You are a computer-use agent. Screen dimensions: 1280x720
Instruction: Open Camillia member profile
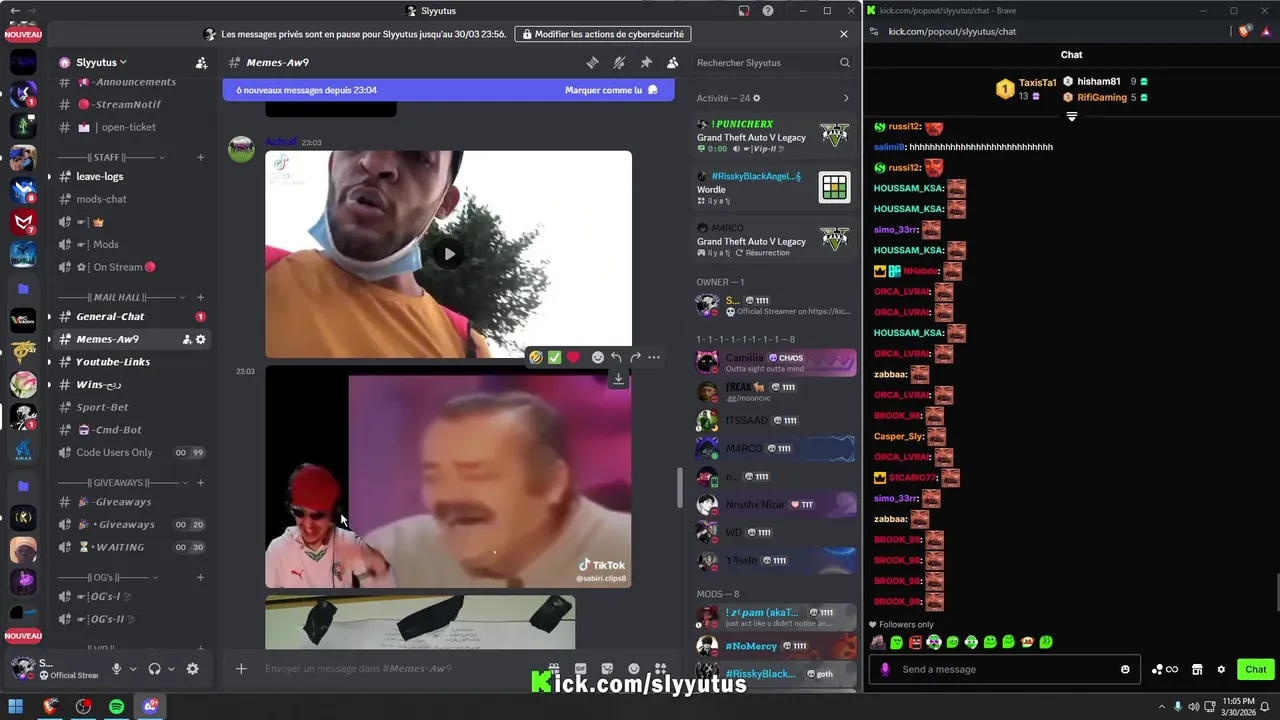(775, 362)
